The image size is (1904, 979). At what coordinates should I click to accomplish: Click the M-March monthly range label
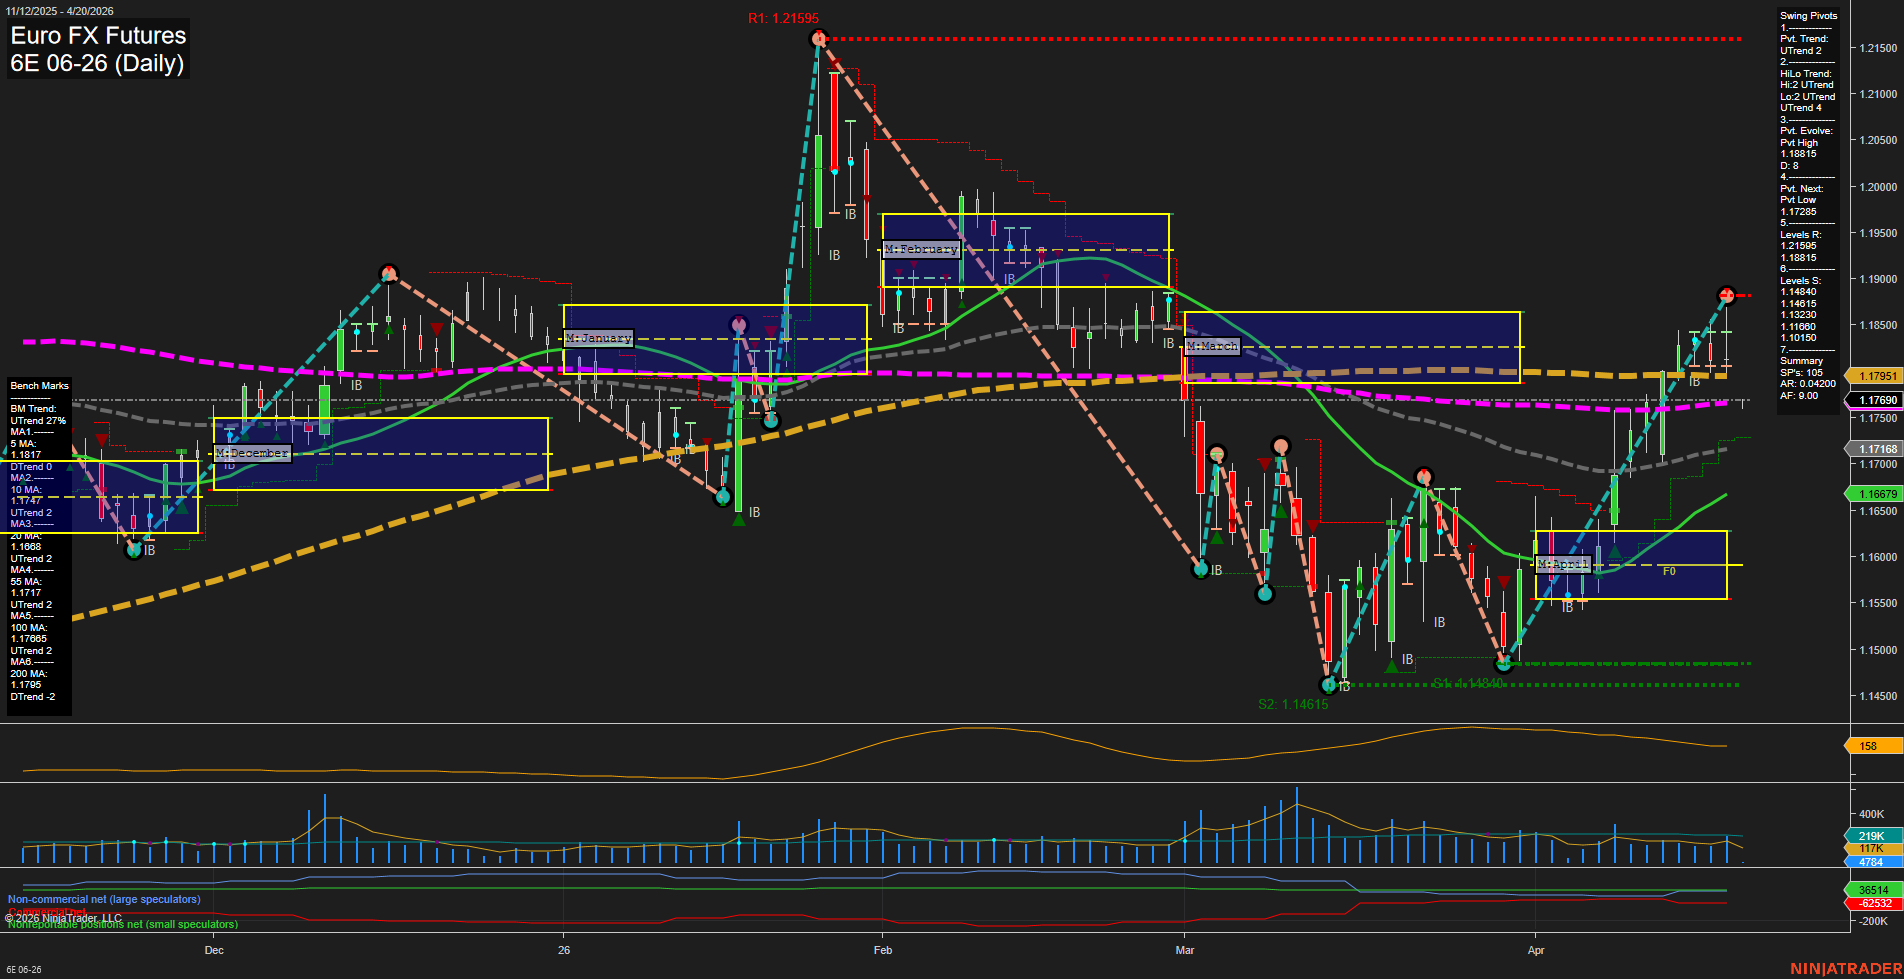point(1213,346)
